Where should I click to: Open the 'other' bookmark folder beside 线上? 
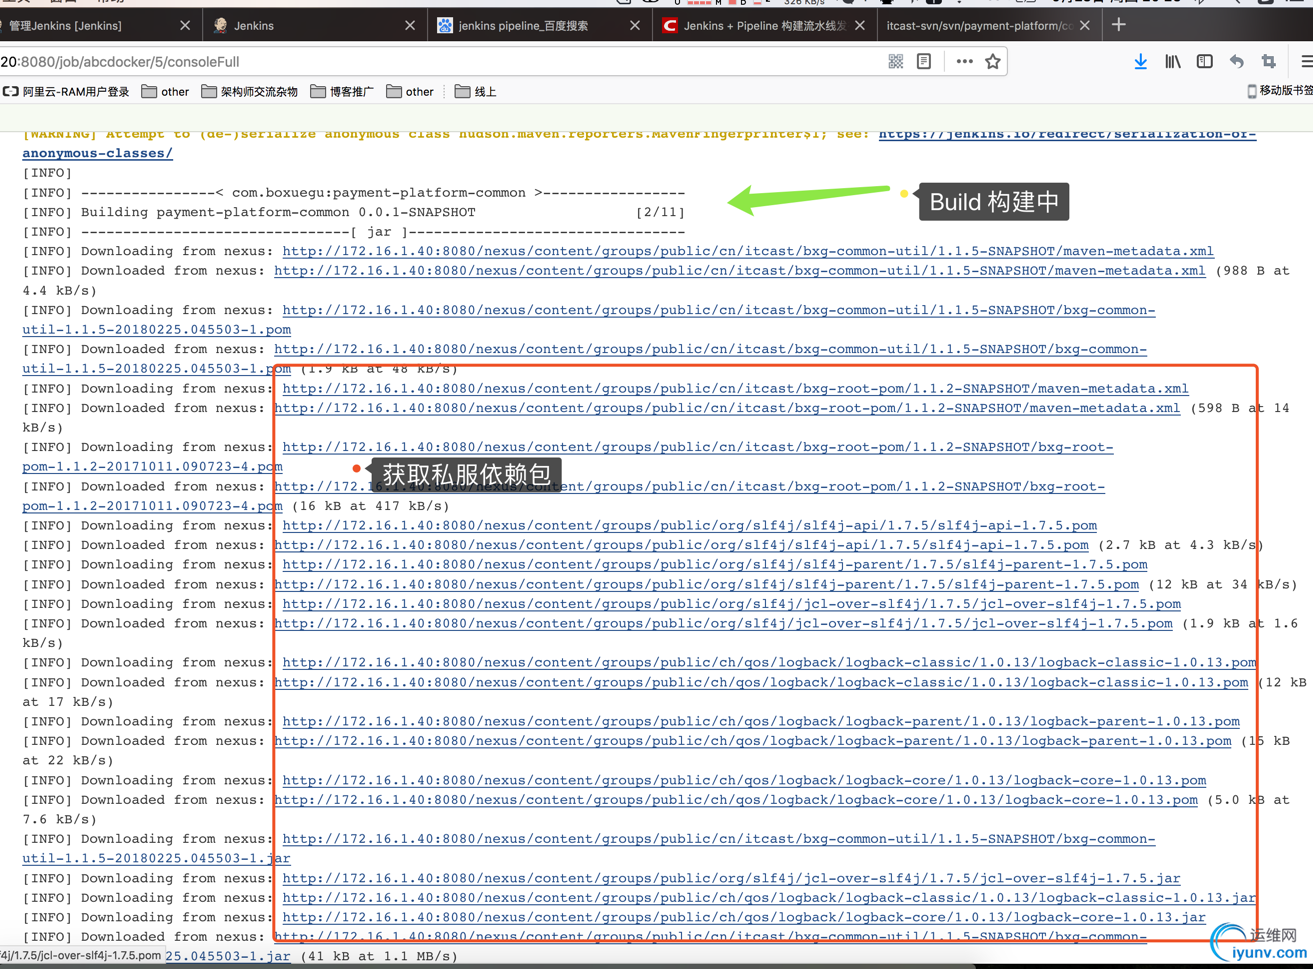[410, 91]
